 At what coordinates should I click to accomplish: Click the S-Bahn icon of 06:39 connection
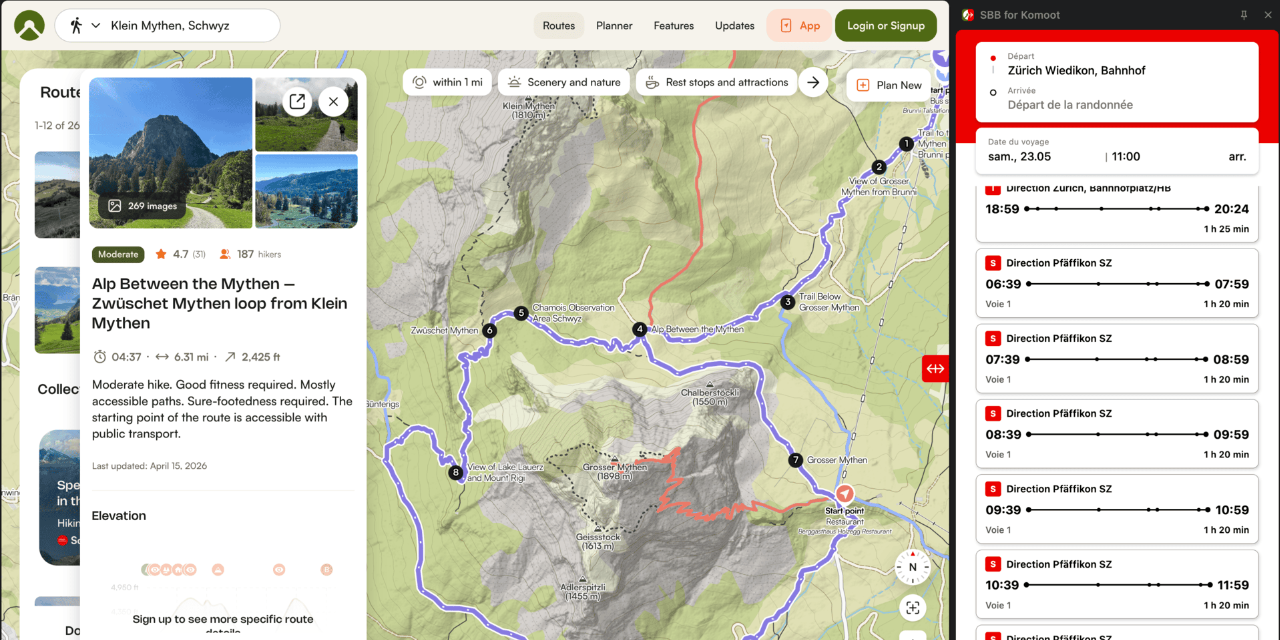[x=993, y=263]
